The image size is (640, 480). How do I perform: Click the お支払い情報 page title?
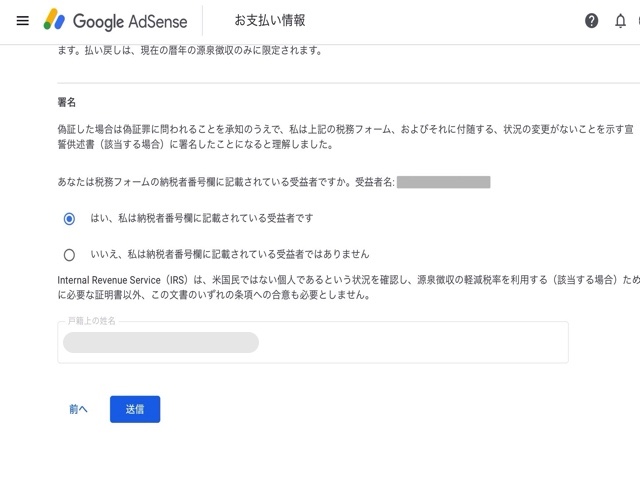[270, 20]
